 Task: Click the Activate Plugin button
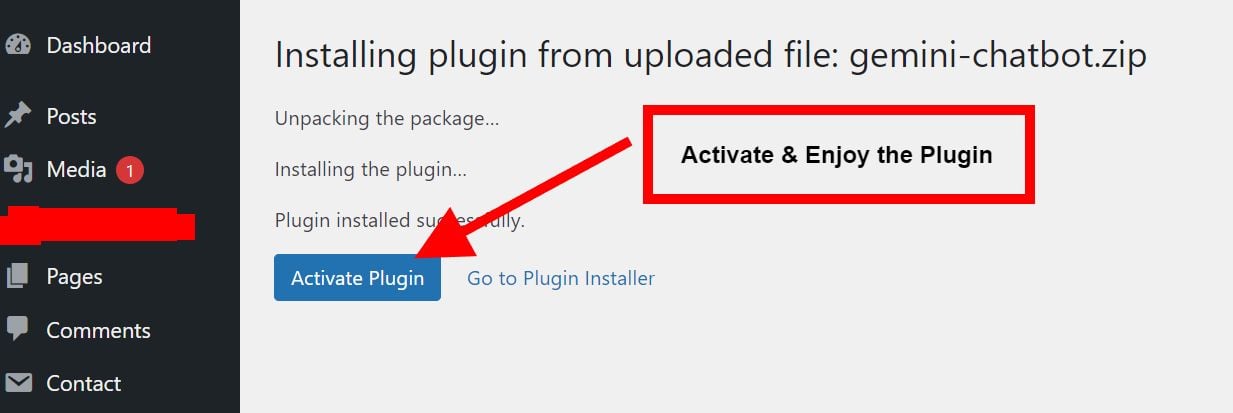pyautogui.click(x=357, y=277)
